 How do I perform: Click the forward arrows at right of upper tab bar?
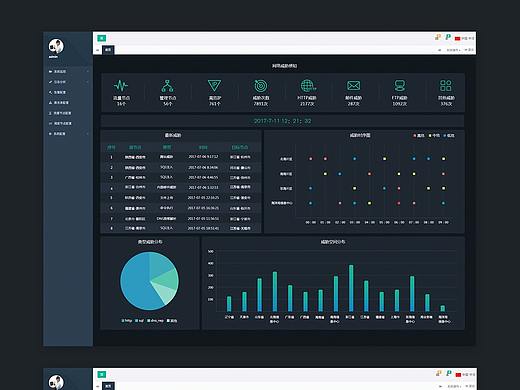440,50
